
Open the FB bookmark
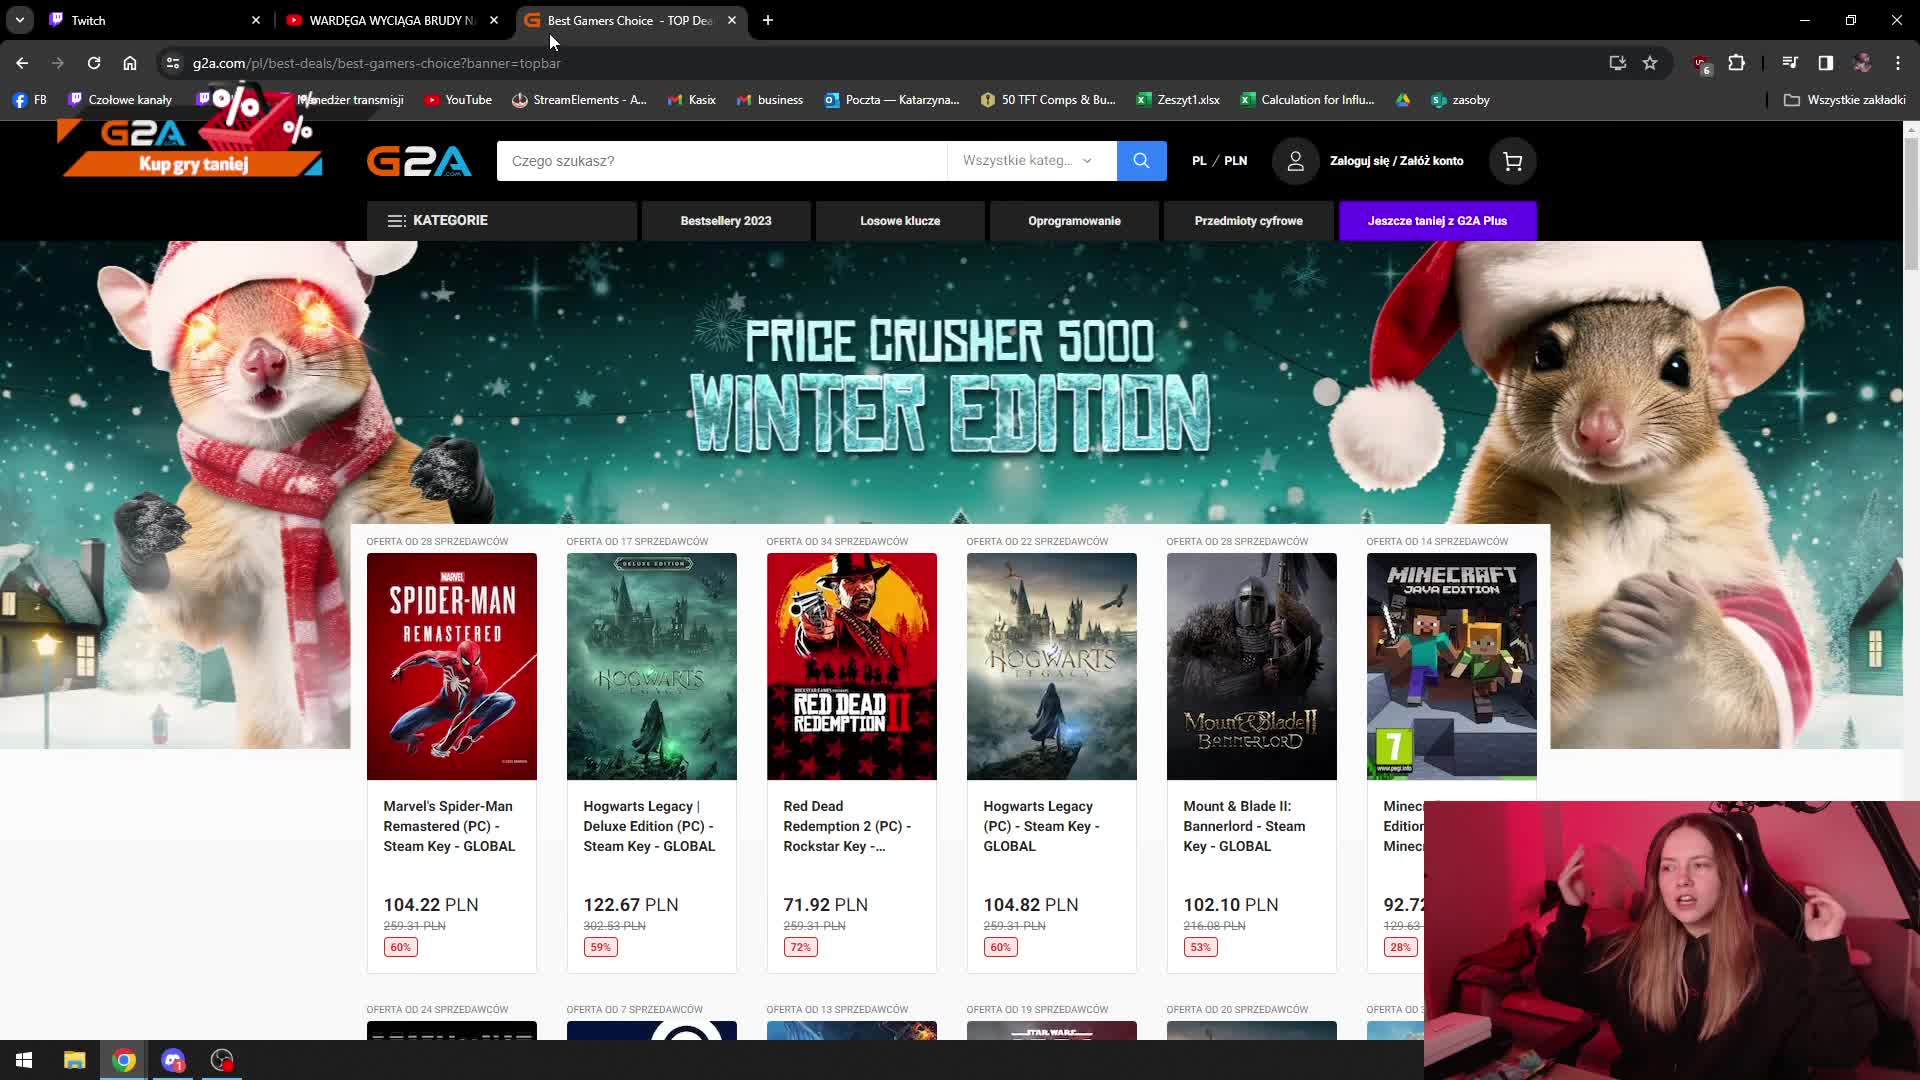(30, 100)
